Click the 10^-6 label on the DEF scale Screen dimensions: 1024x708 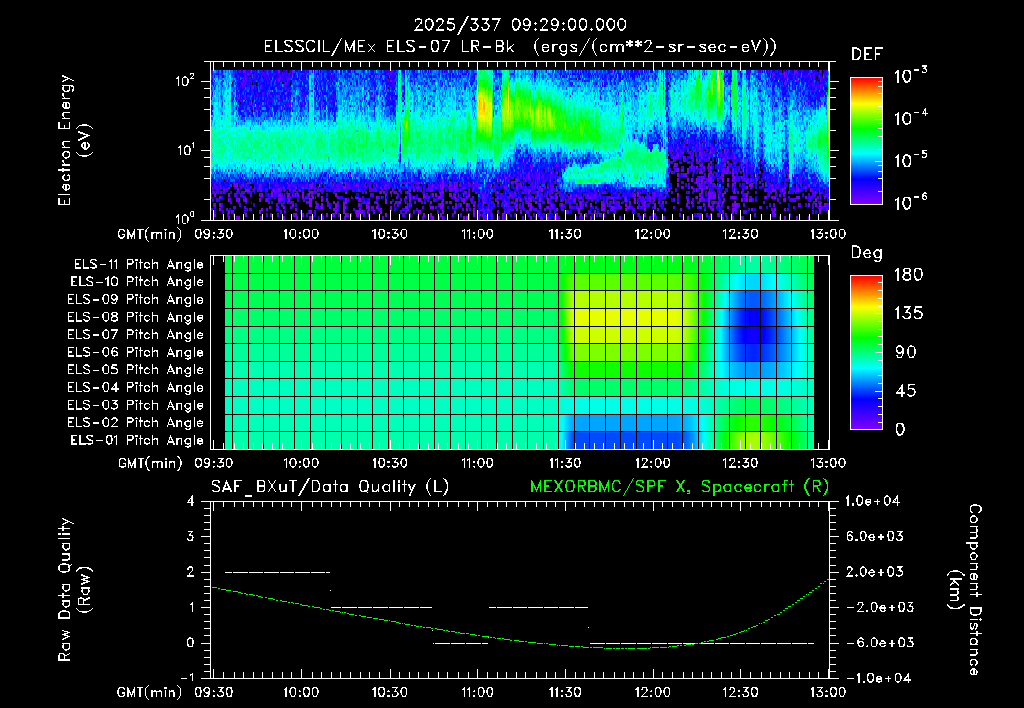(x=910, y=202)
